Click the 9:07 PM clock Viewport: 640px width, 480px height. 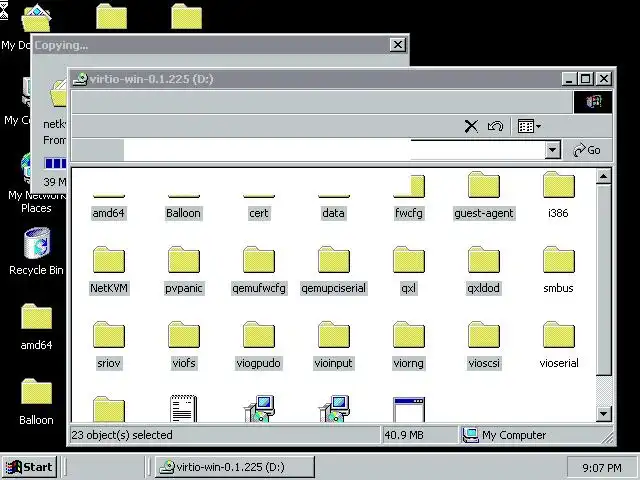(602, 468)
